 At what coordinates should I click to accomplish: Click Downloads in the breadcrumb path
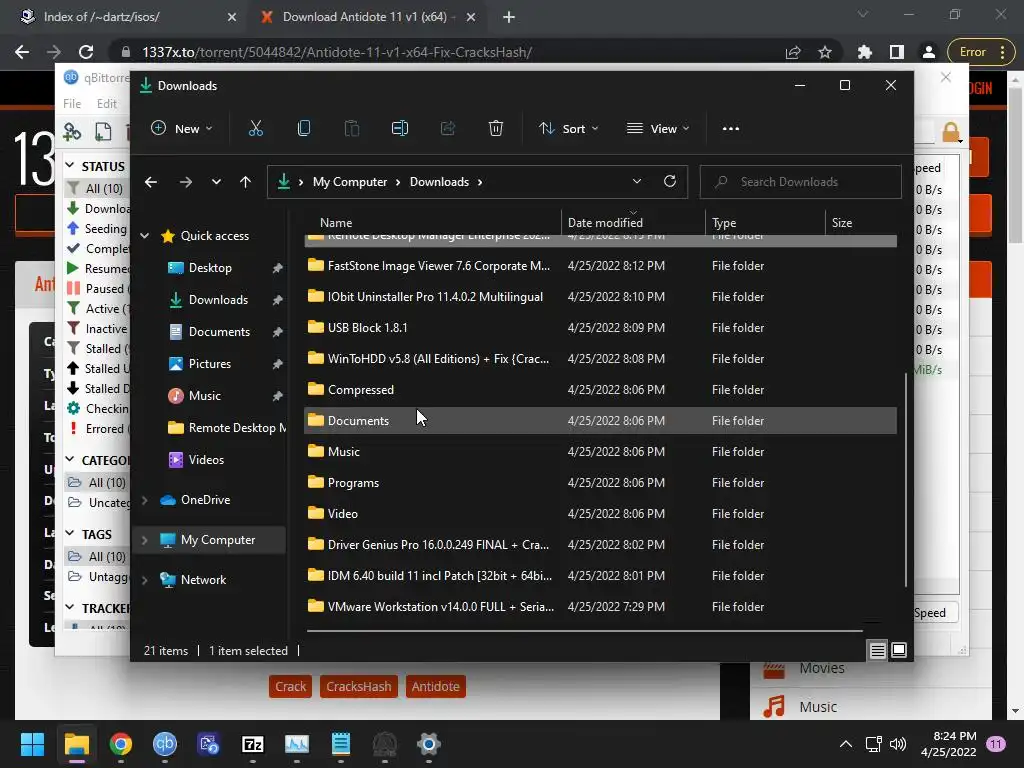(440, 182)
